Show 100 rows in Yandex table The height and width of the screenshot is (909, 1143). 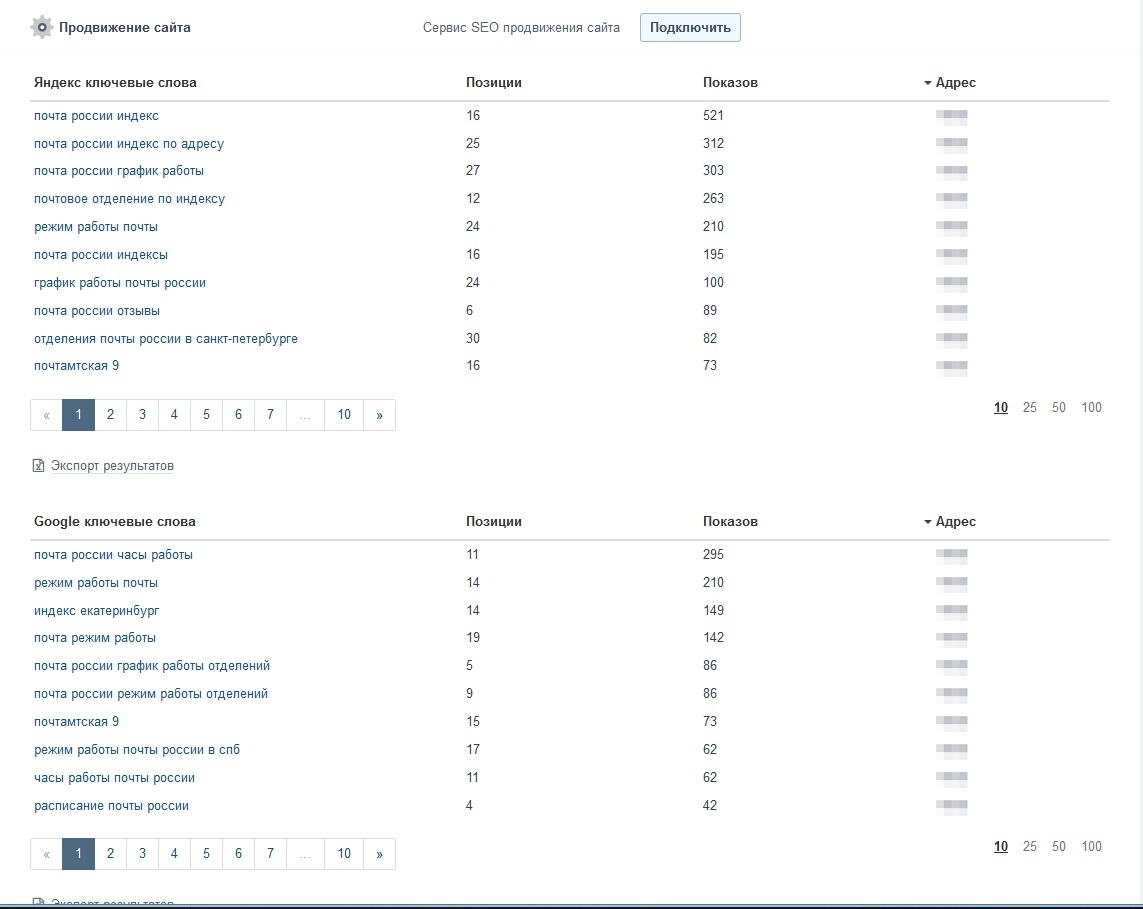click(1091, 408)
